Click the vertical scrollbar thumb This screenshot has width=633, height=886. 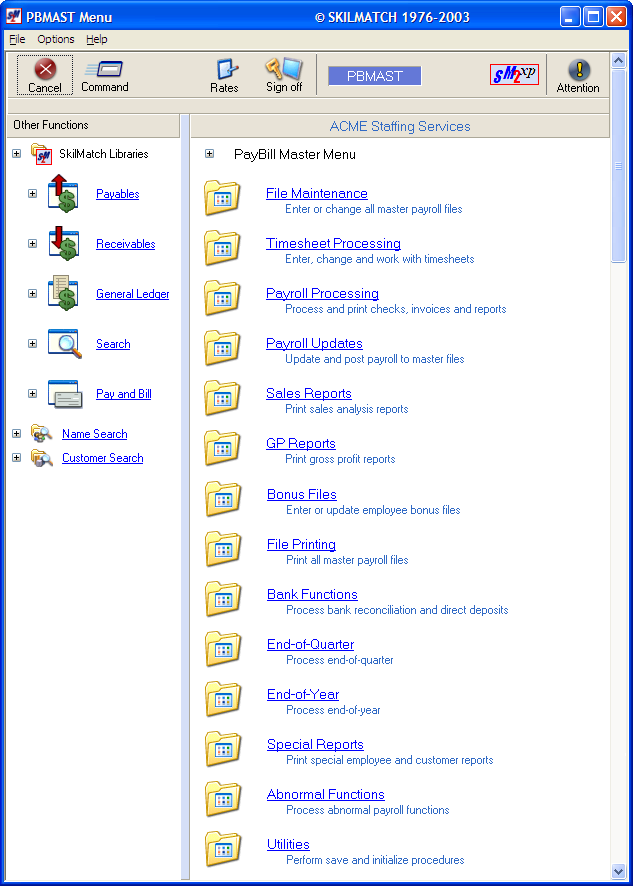(x=618, y=166)
